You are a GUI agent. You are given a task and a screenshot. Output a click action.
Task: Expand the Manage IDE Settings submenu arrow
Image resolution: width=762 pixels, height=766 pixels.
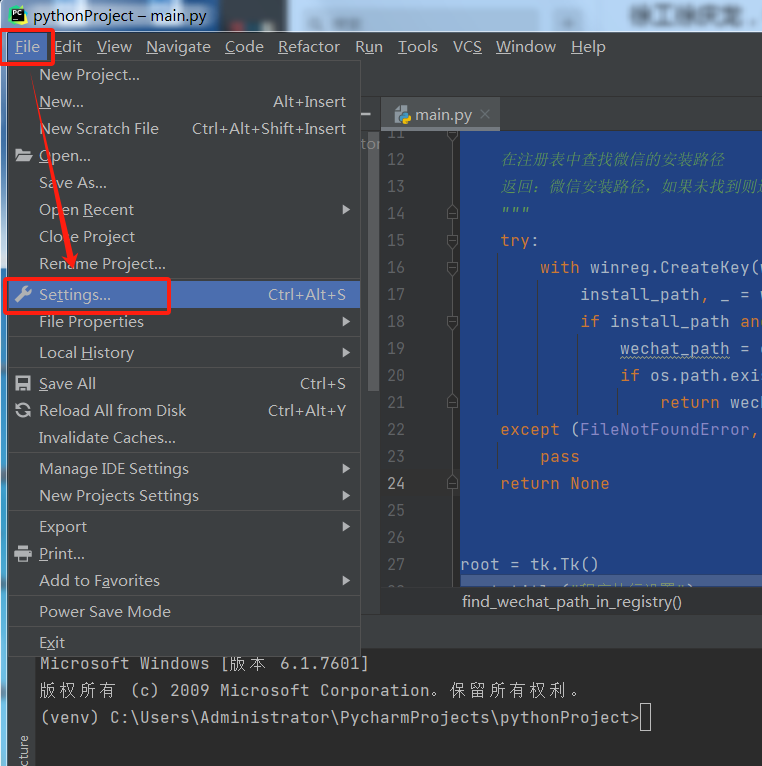(346, 469)
